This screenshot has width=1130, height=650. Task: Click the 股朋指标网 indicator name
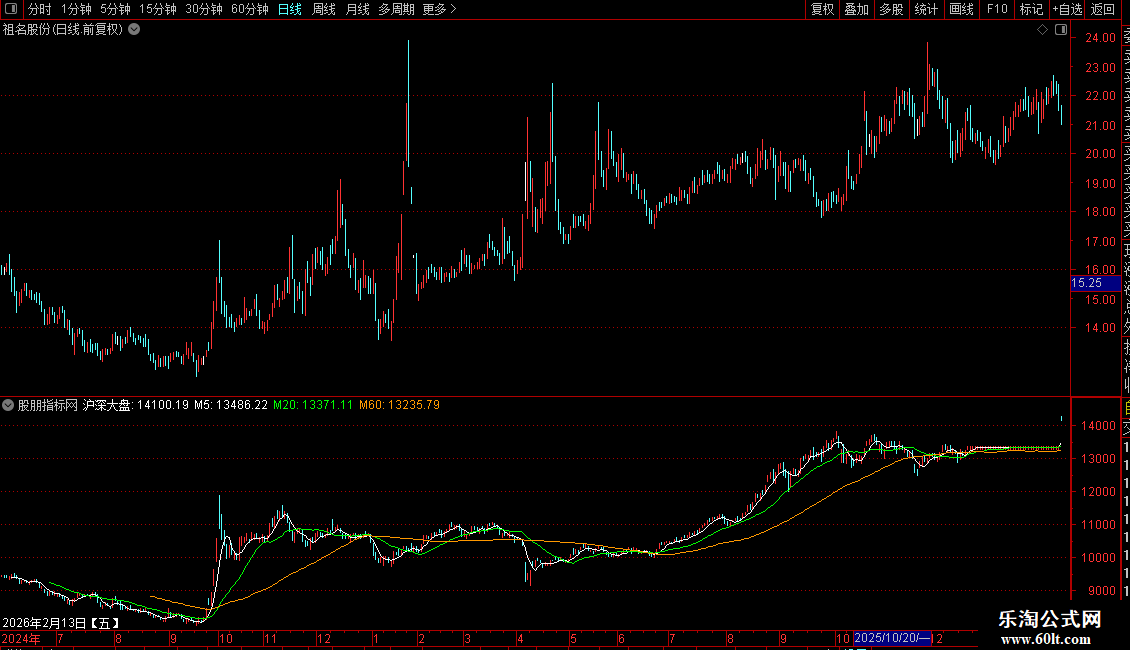point(48,405)
